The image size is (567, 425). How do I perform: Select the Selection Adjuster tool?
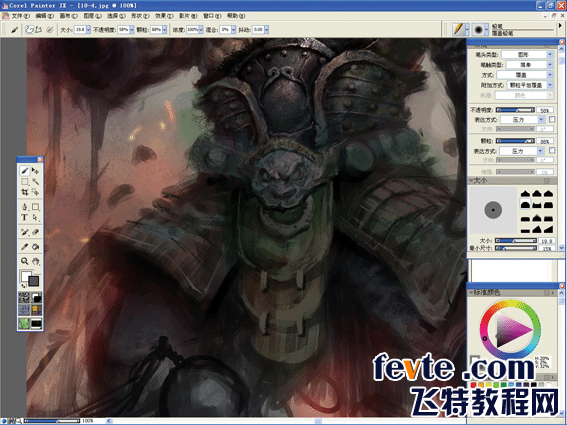coord(35,192)
